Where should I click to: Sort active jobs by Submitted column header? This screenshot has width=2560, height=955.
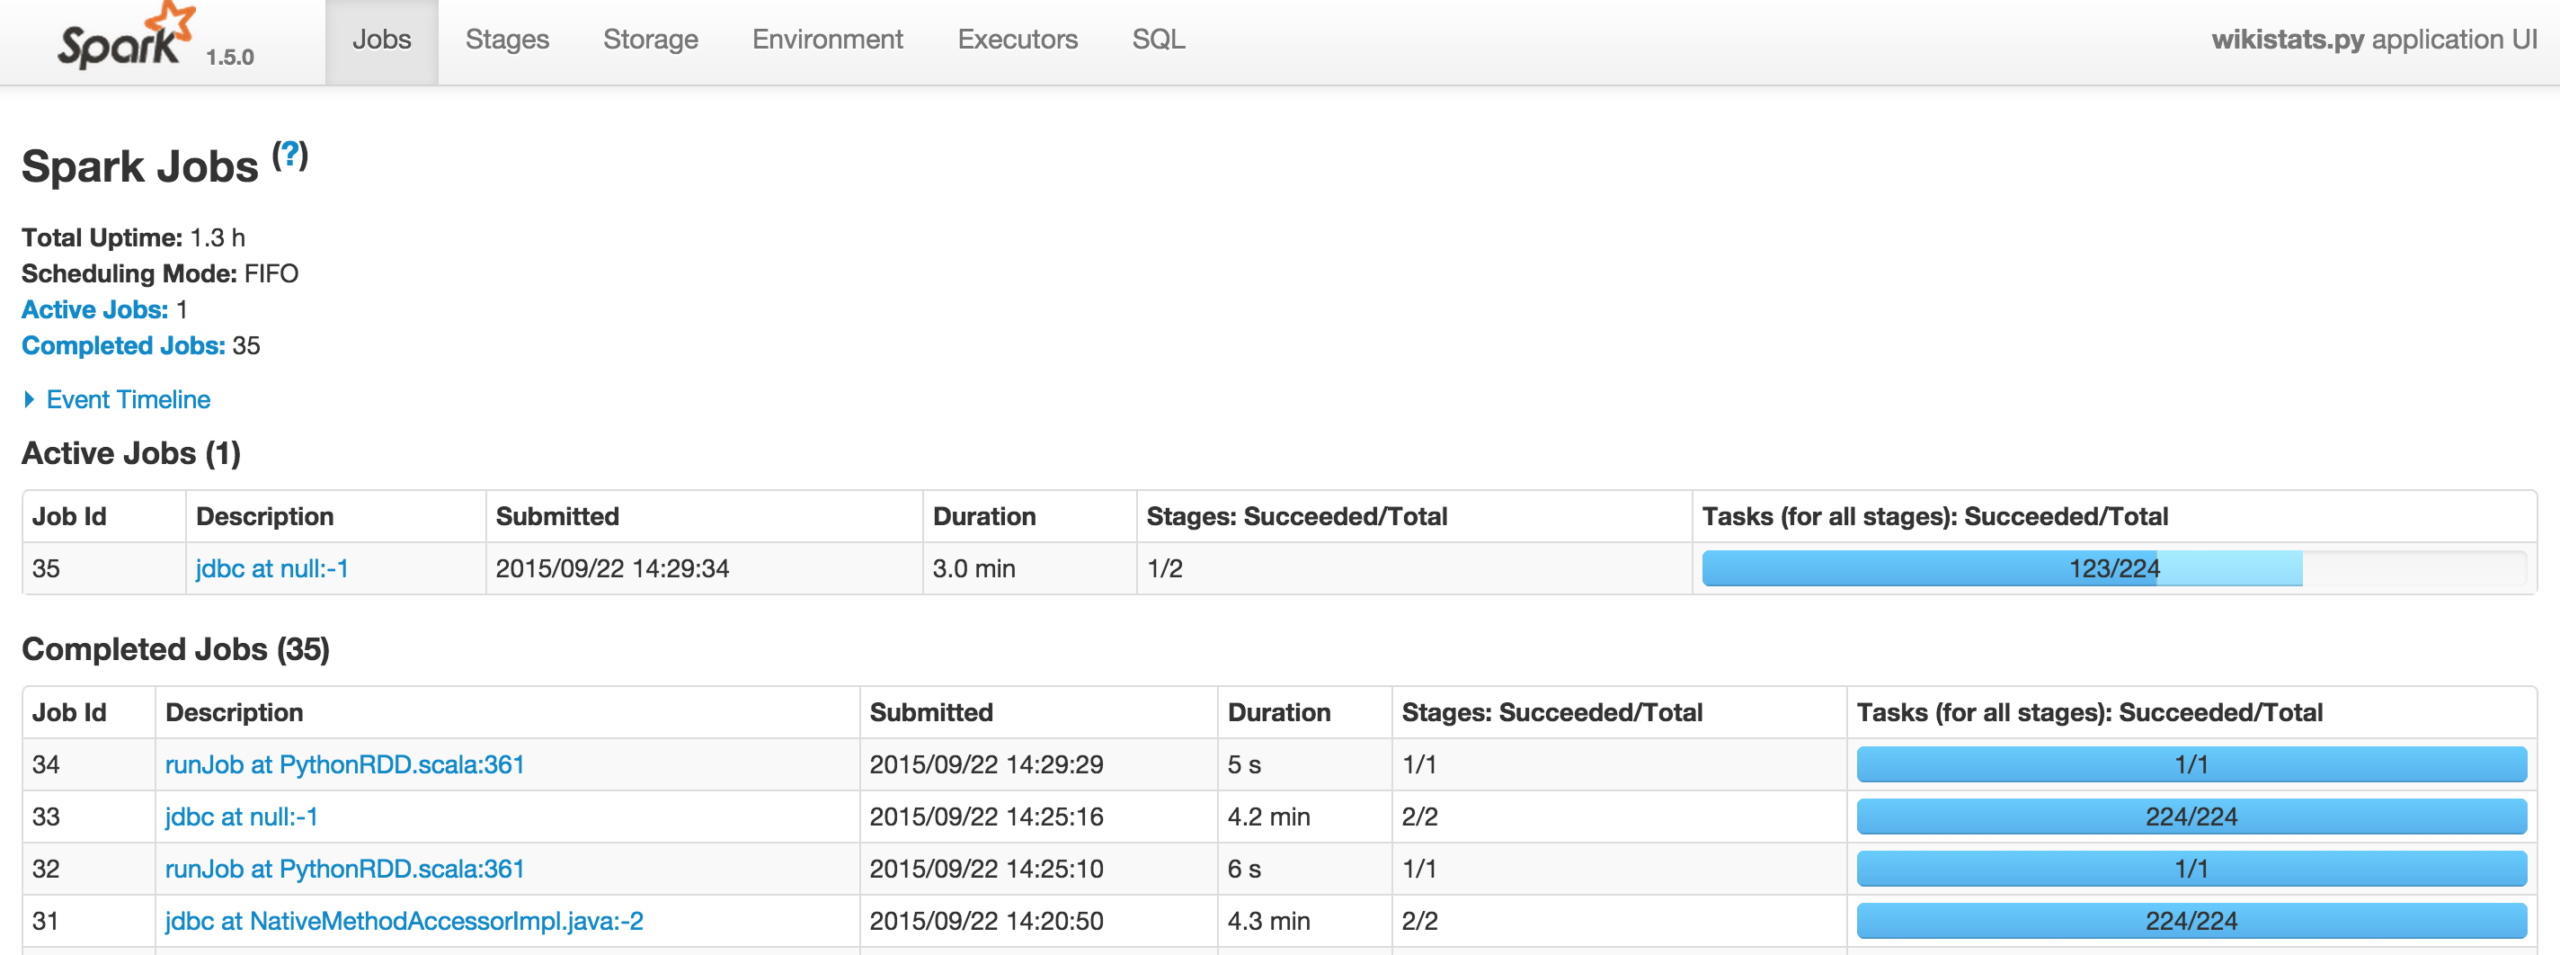pos(557,517)
